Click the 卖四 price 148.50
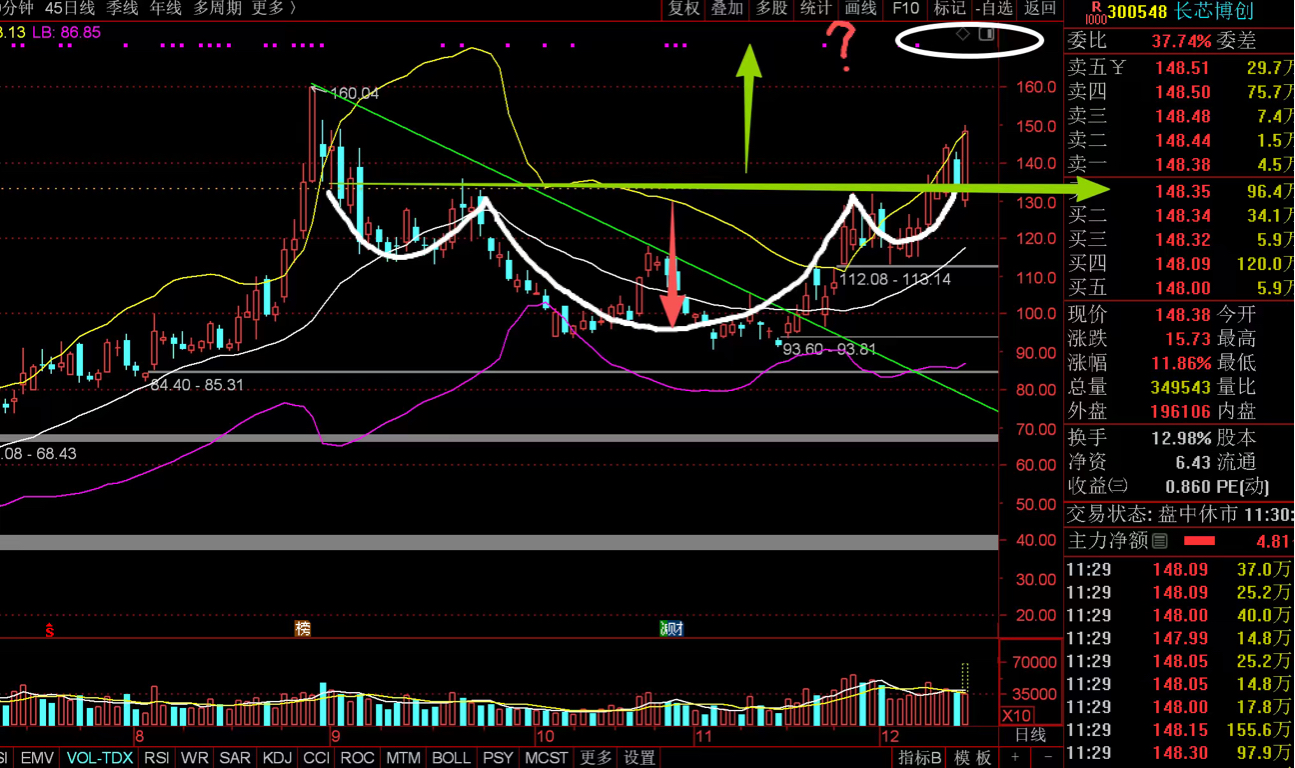1295x768 pixels. click(1182, 92)
